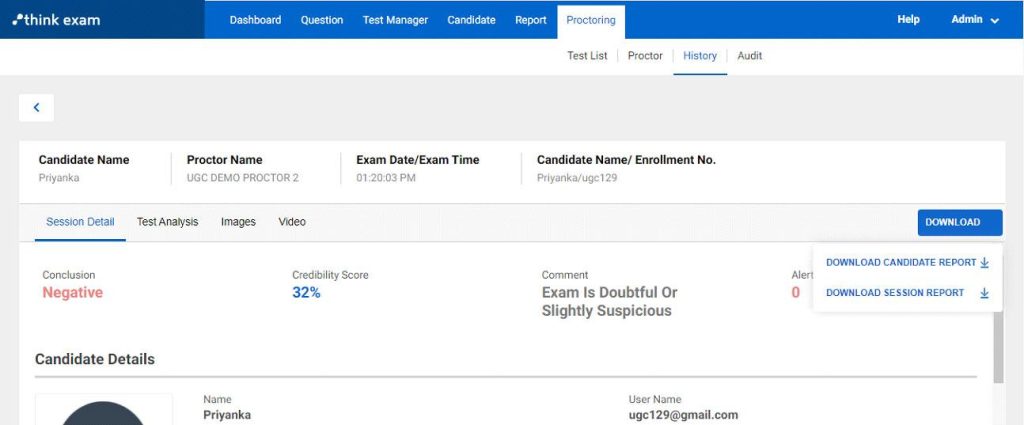Viewport: 1024px width, 425px height.
Task: Open the Question menu
Action: point(322,20)
